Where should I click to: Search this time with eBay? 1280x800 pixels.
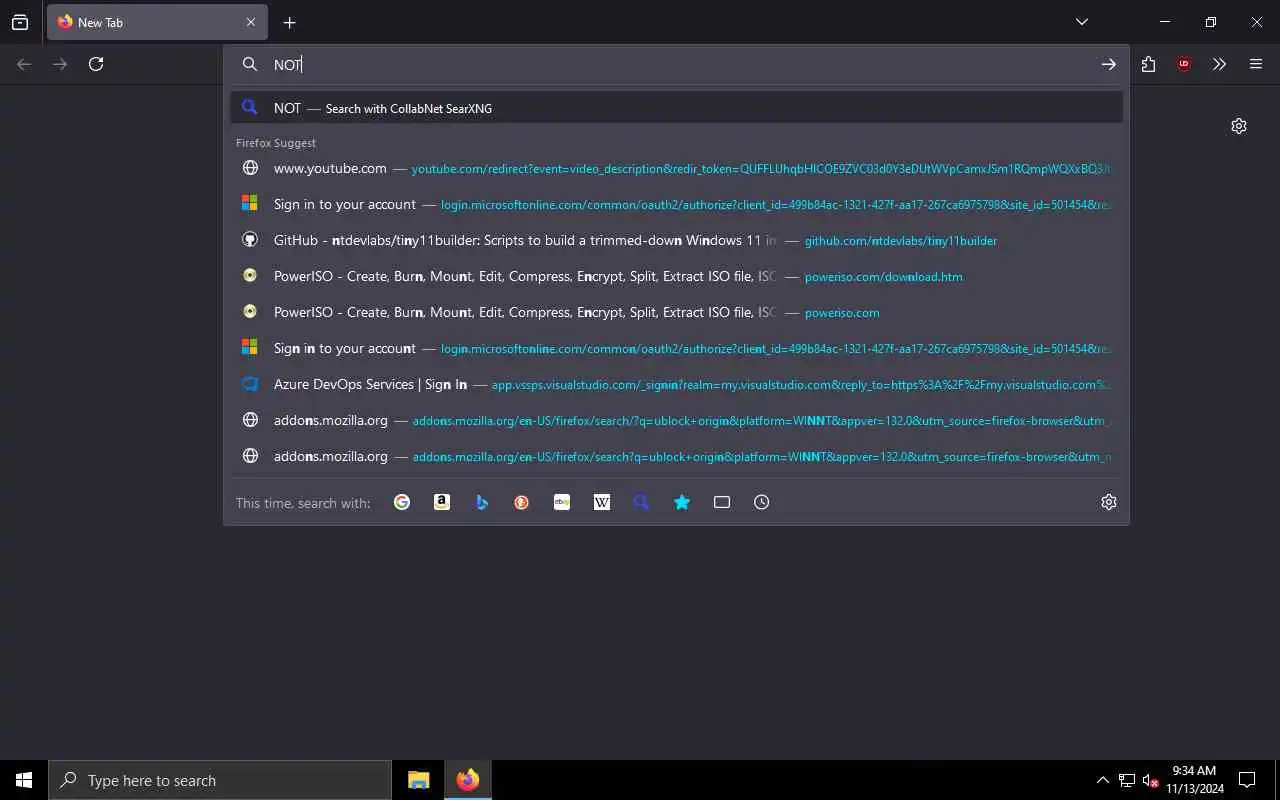click(562, 503)
